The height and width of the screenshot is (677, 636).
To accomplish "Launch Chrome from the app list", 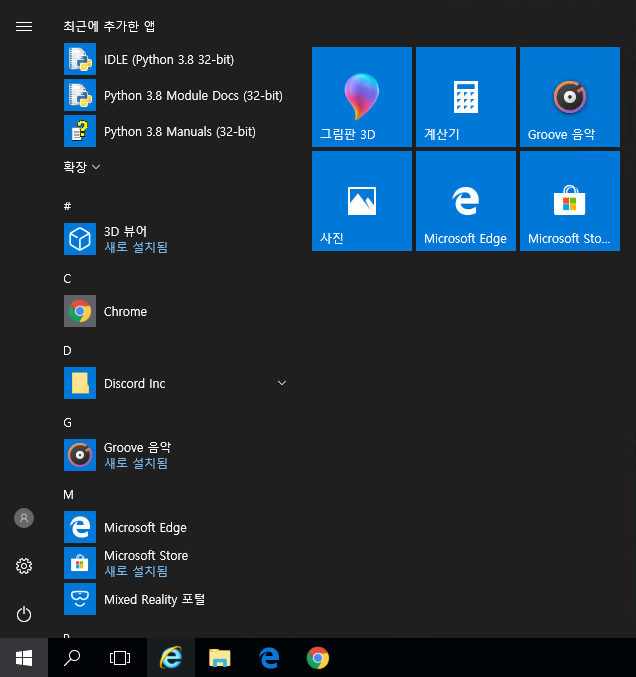I will point(177,311).
